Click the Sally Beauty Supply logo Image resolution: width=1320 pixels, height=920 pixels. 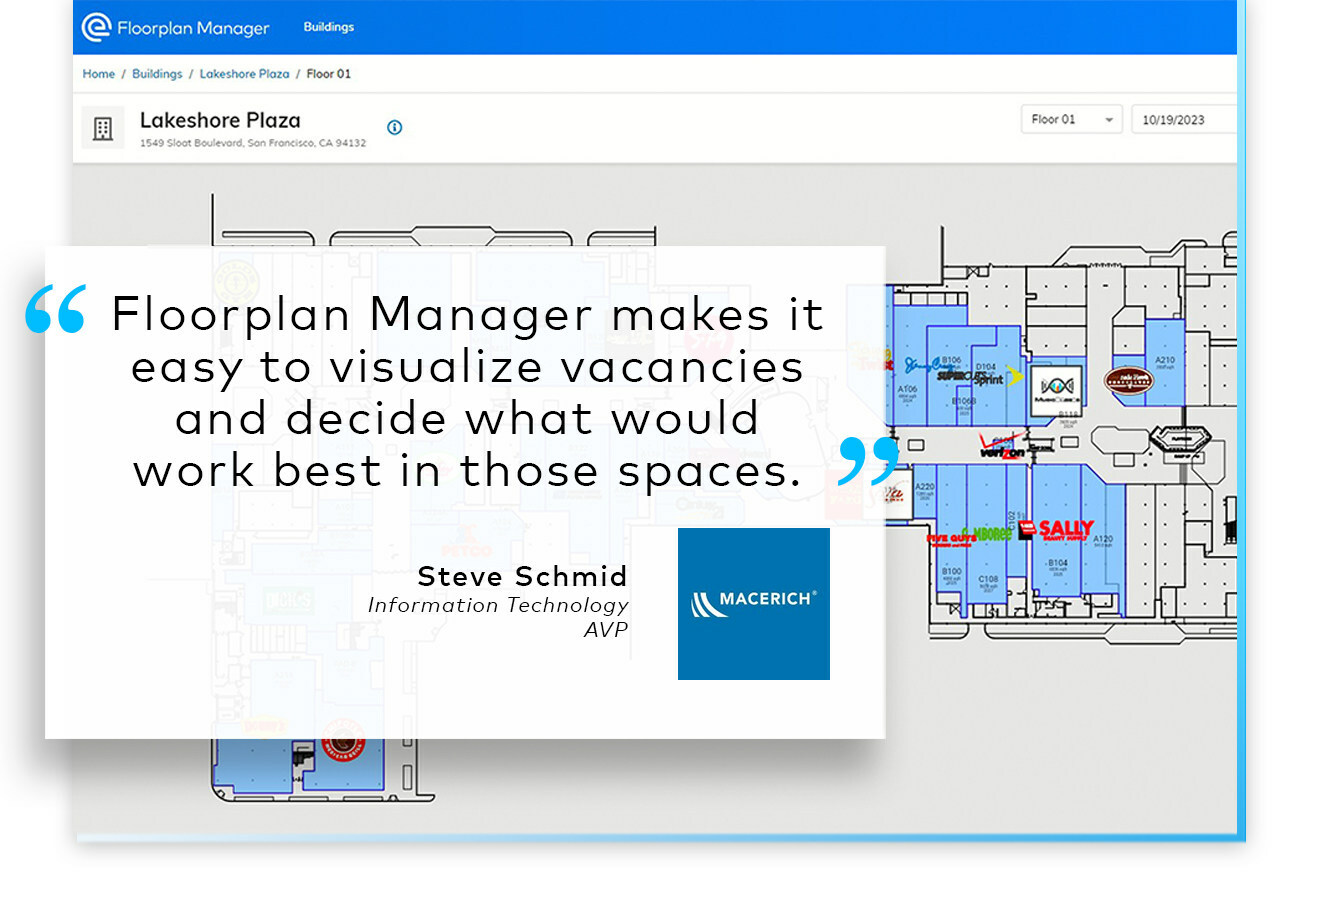point(1058,529)
